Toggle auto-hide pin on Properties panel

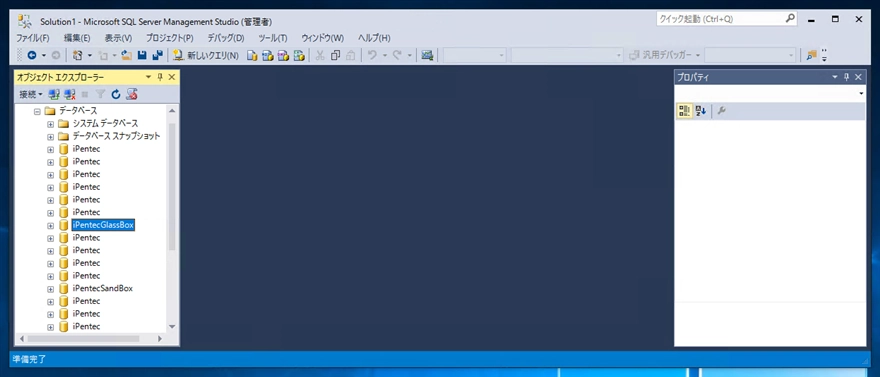(x=847, y=77)
